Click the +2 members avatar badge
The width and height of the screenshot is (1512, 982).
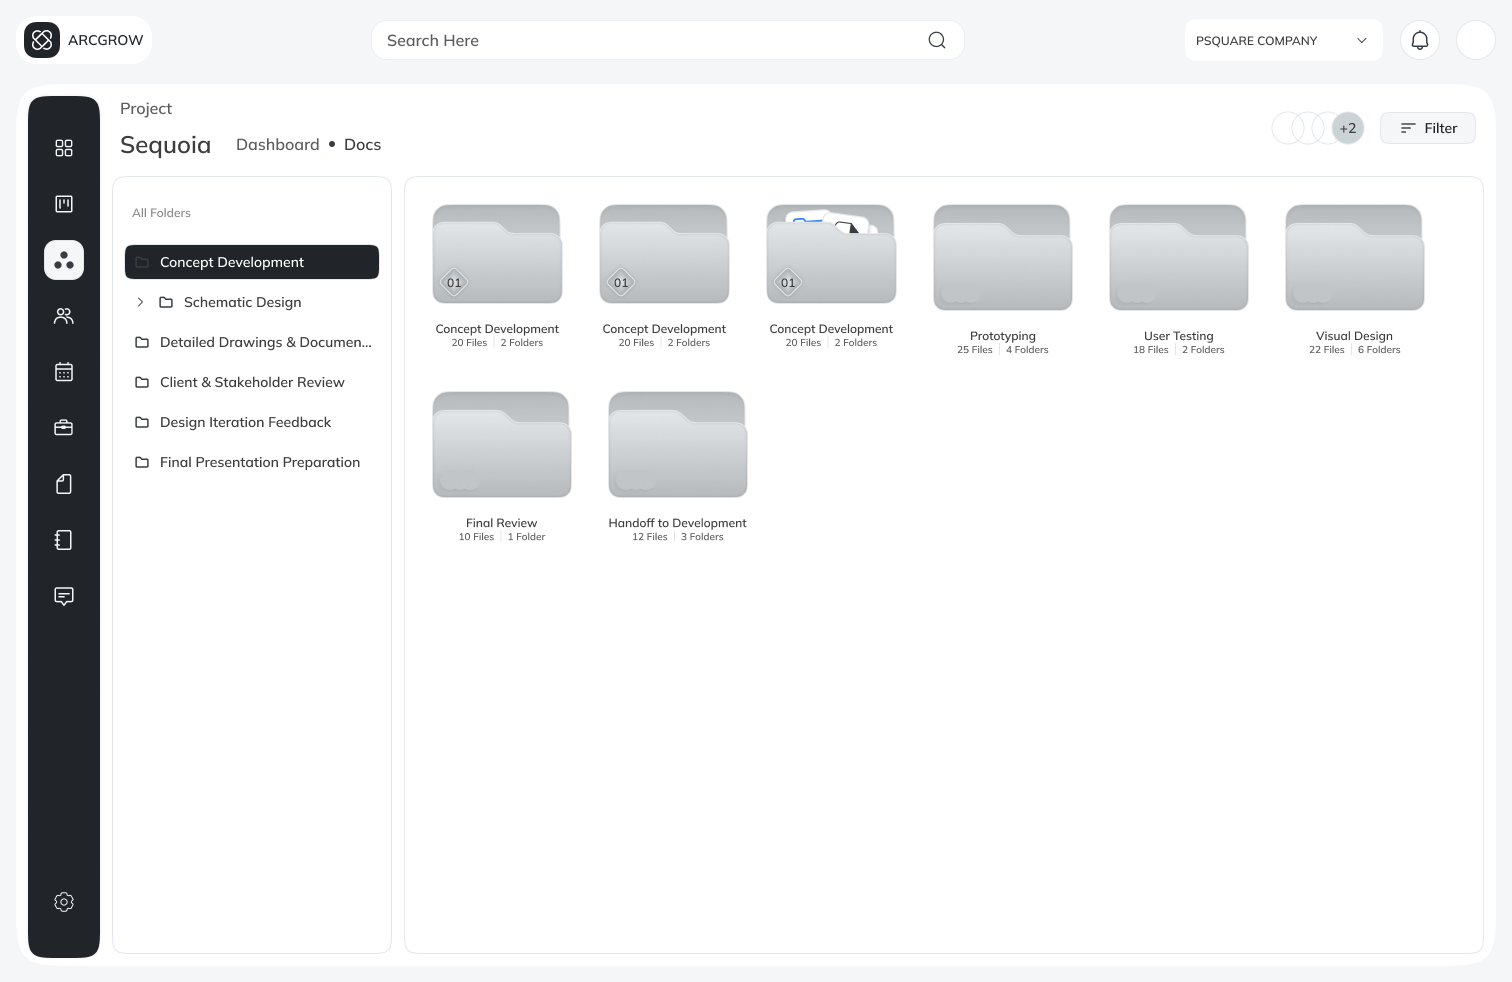click(1348, 128)
